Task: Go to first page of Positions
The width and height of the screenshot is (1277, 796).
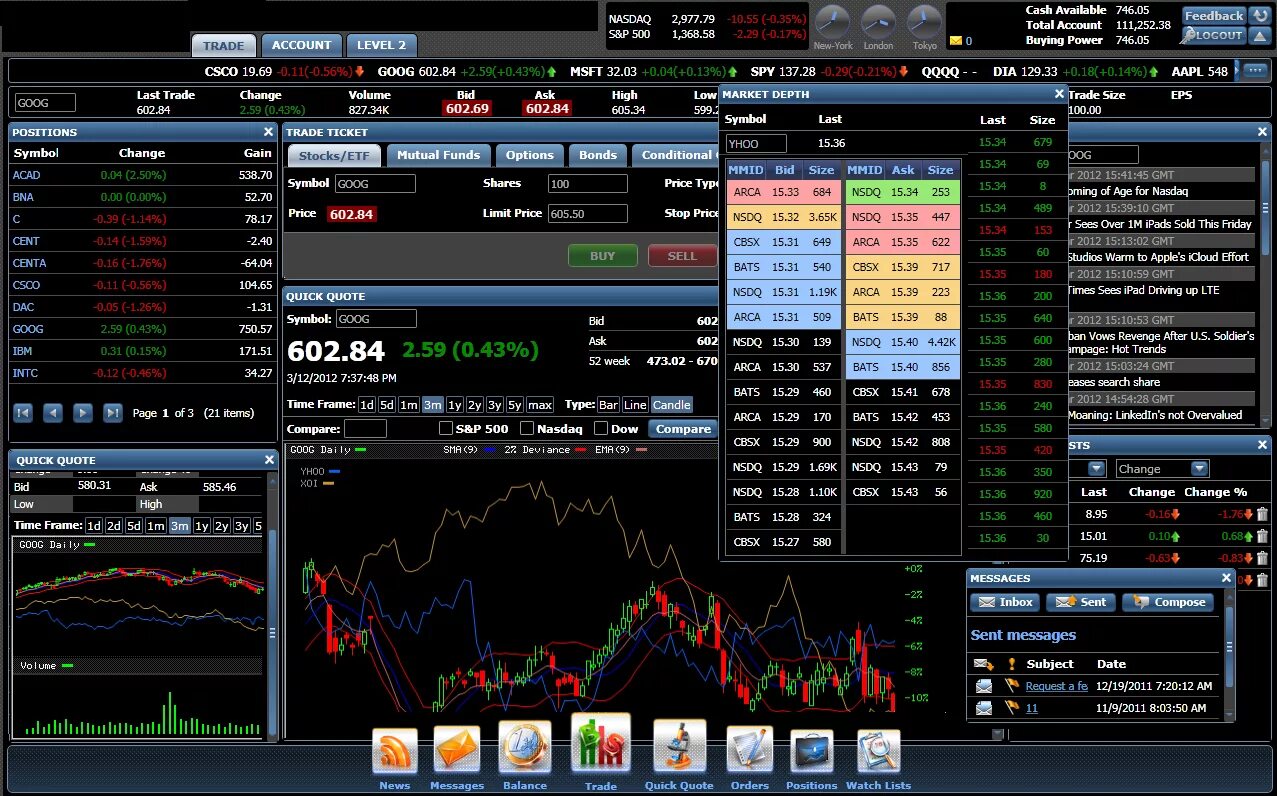Action: 23,412
